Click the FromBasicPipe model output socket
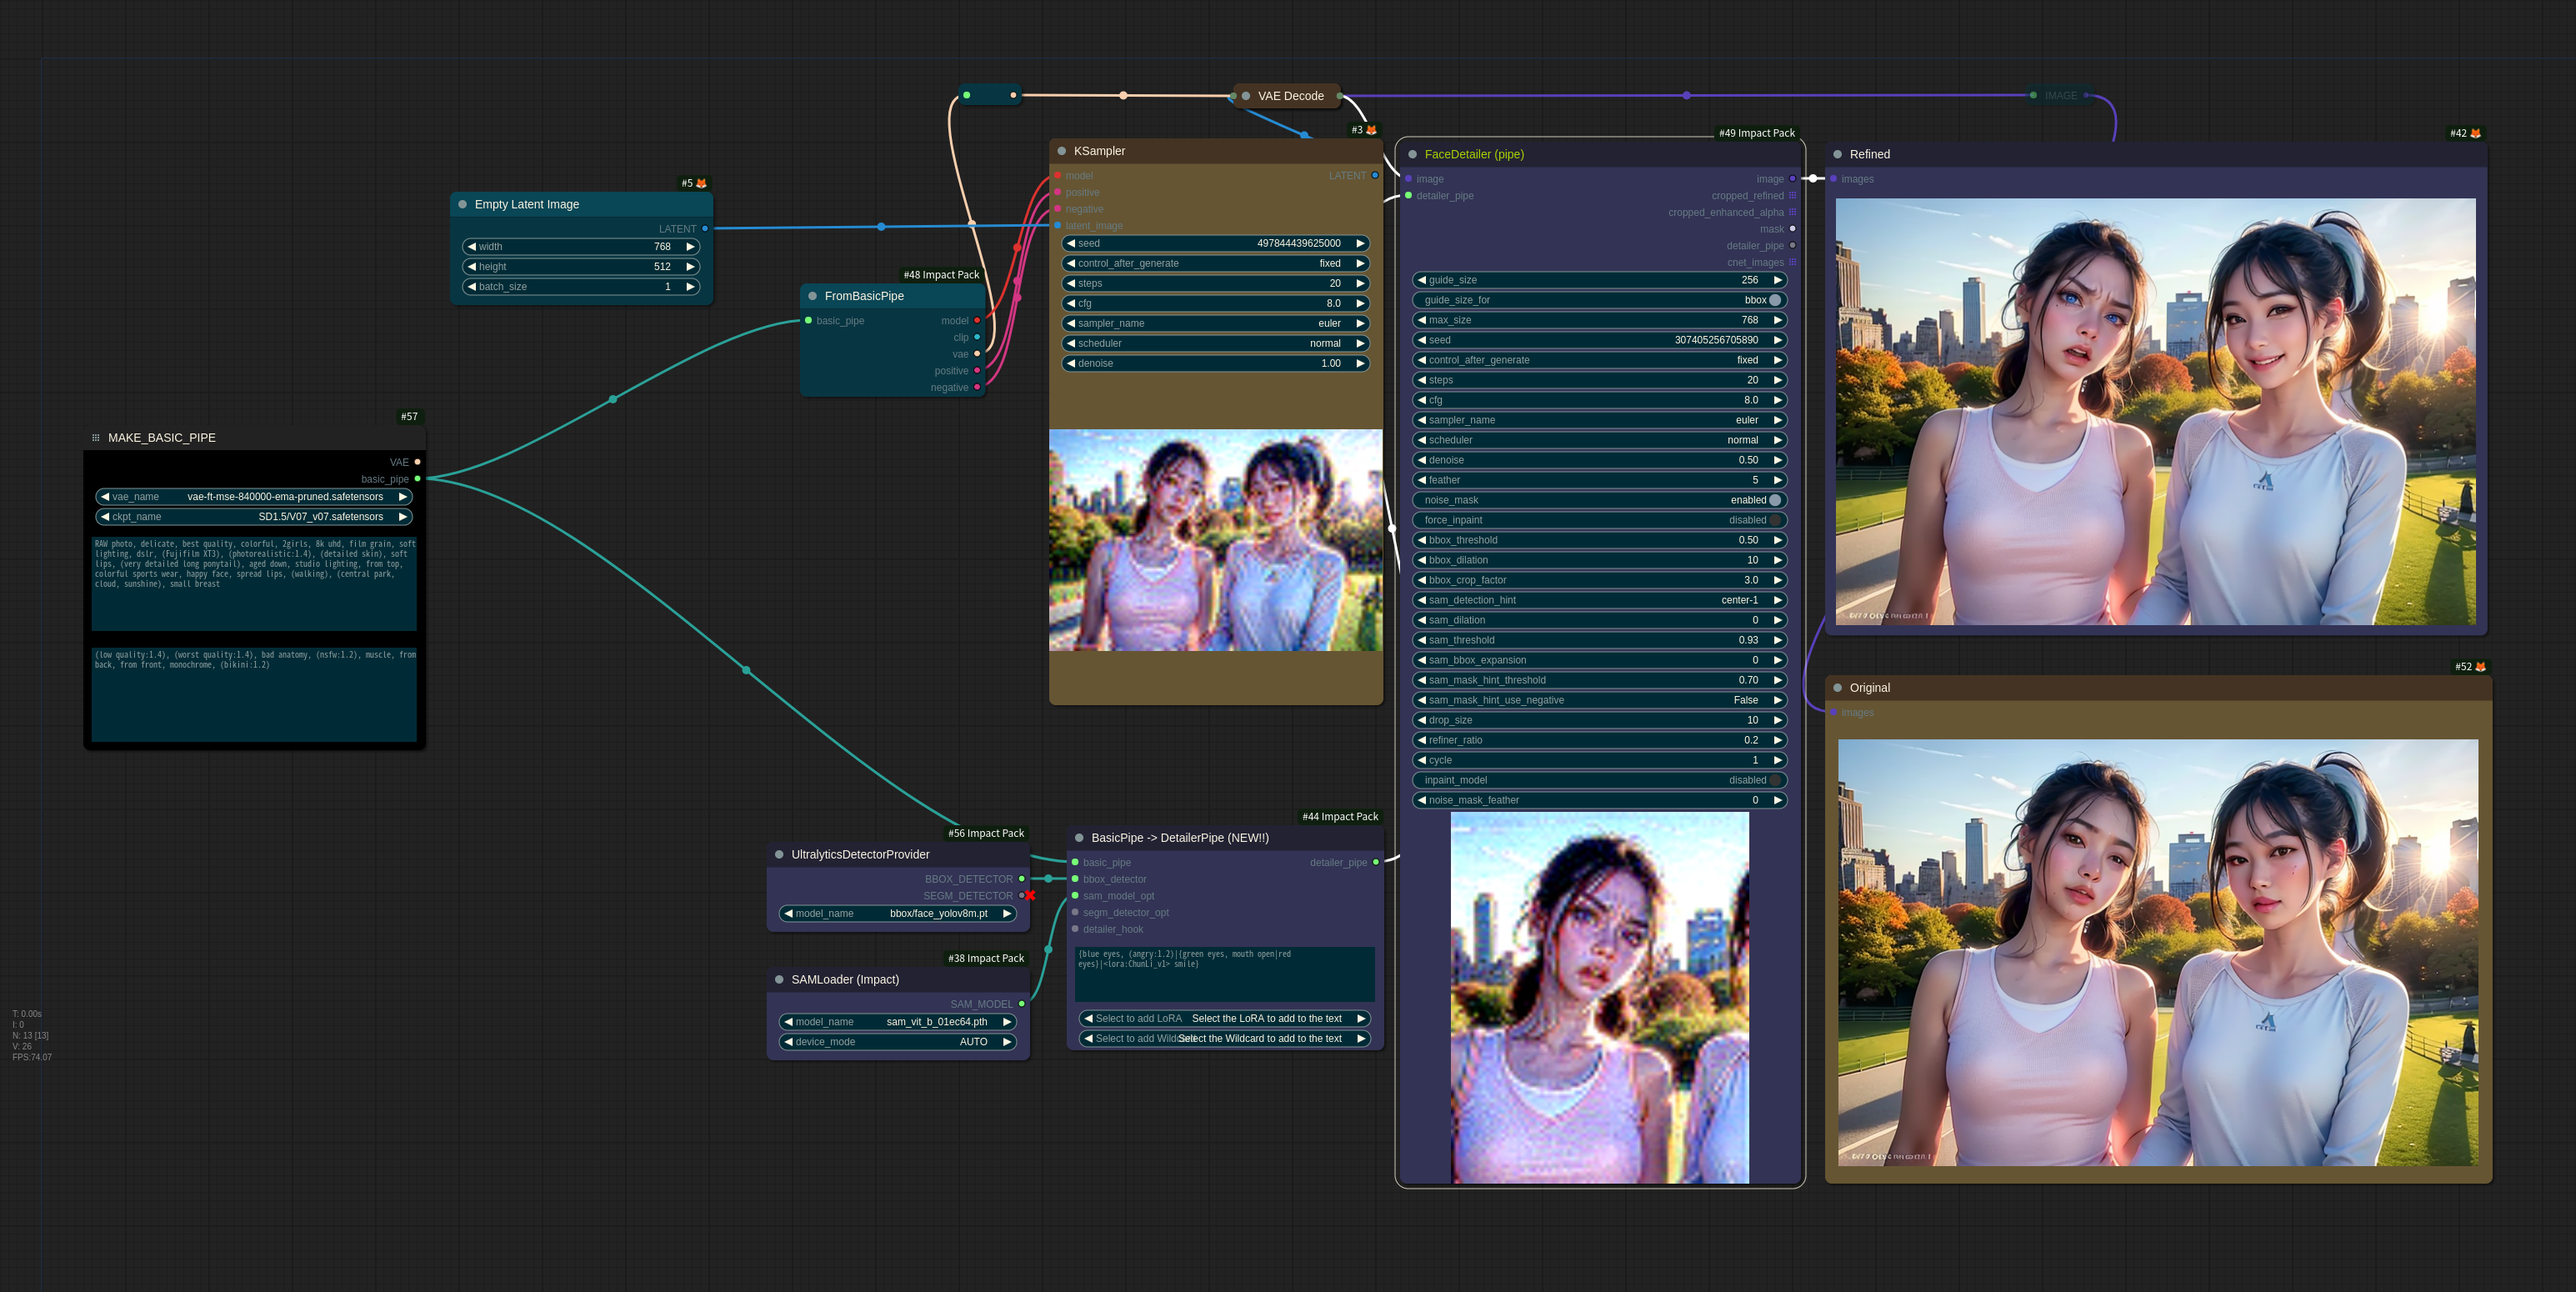 977,321
